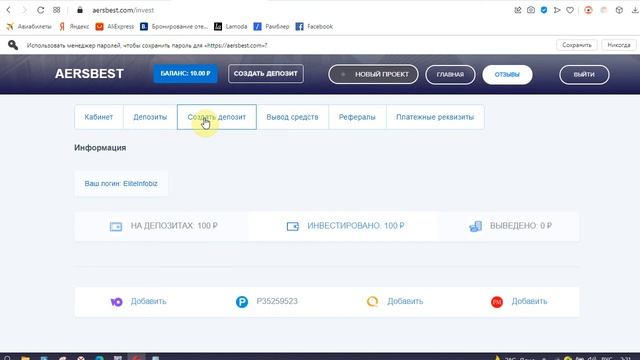Click СОЗДАТЬ ДЕПОЗИТ in the header

pyautogui.click(x=266, y=73)
